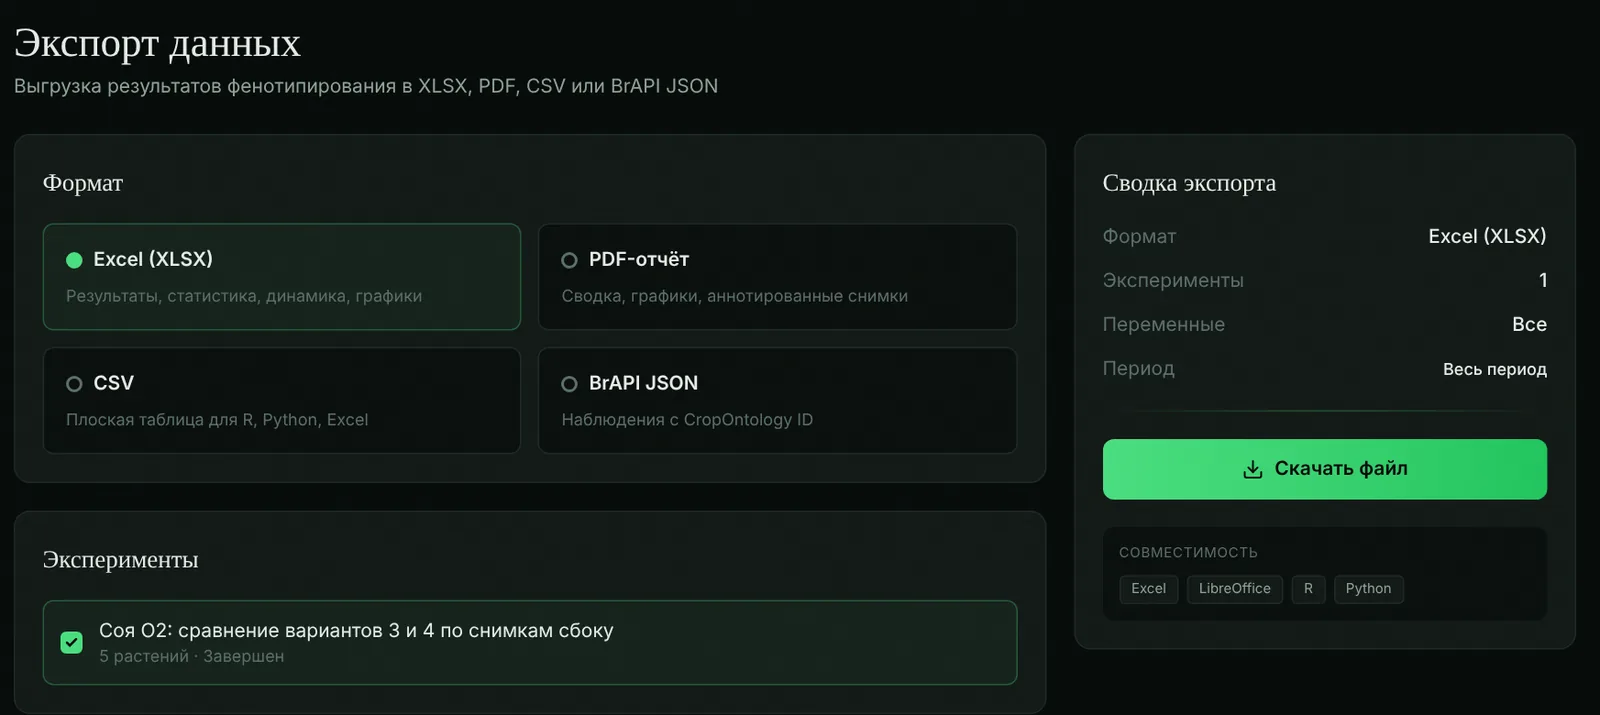This screenshot has height=715, width=1600.
Task: Click the text 'Наблюдения с CropOntology ID'
Action: 687,420
